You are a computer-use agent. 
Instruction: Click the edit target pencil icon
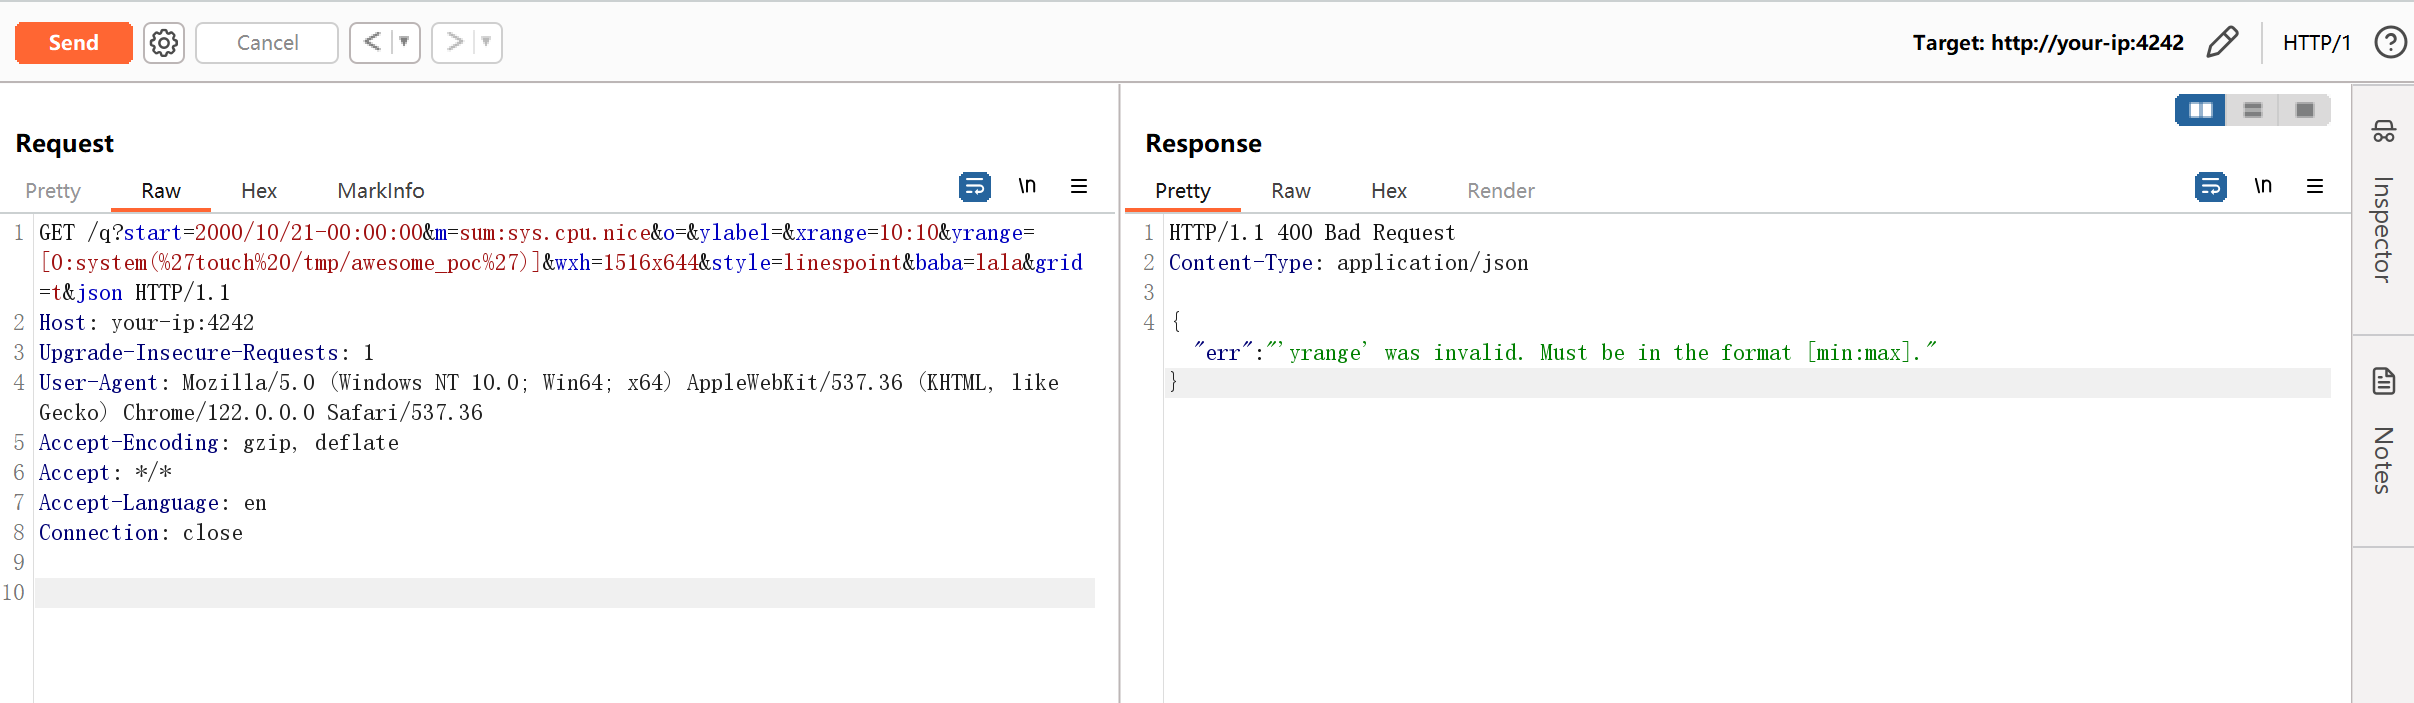click(x=2221, y=43)
